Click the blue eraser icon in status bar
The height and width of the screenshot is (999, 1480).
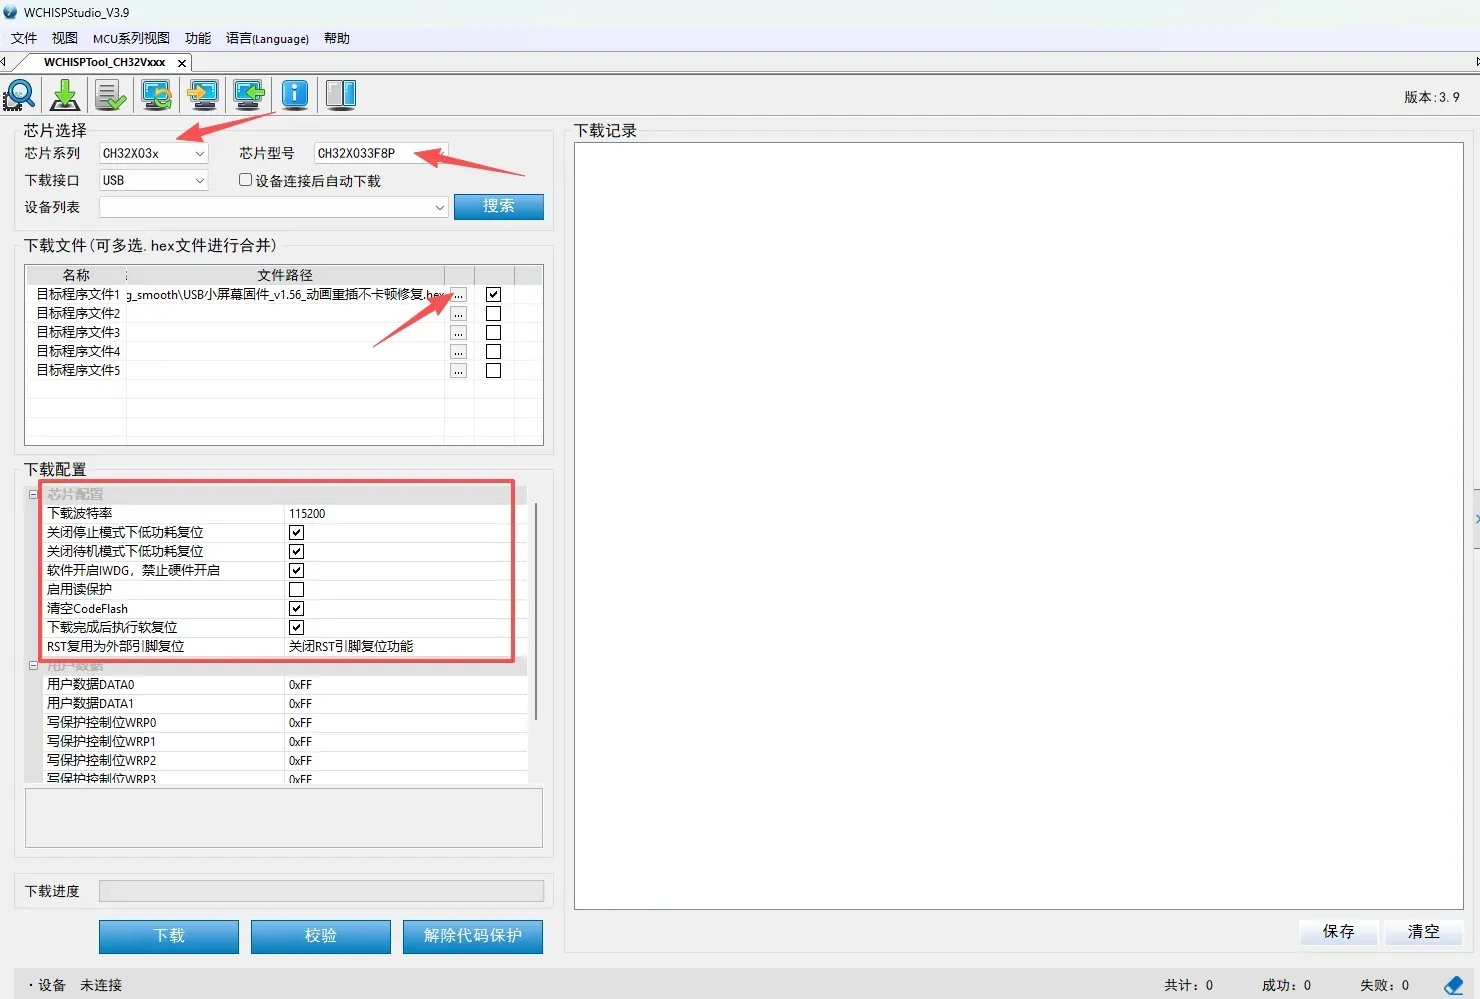click(x=1454, y=985)
